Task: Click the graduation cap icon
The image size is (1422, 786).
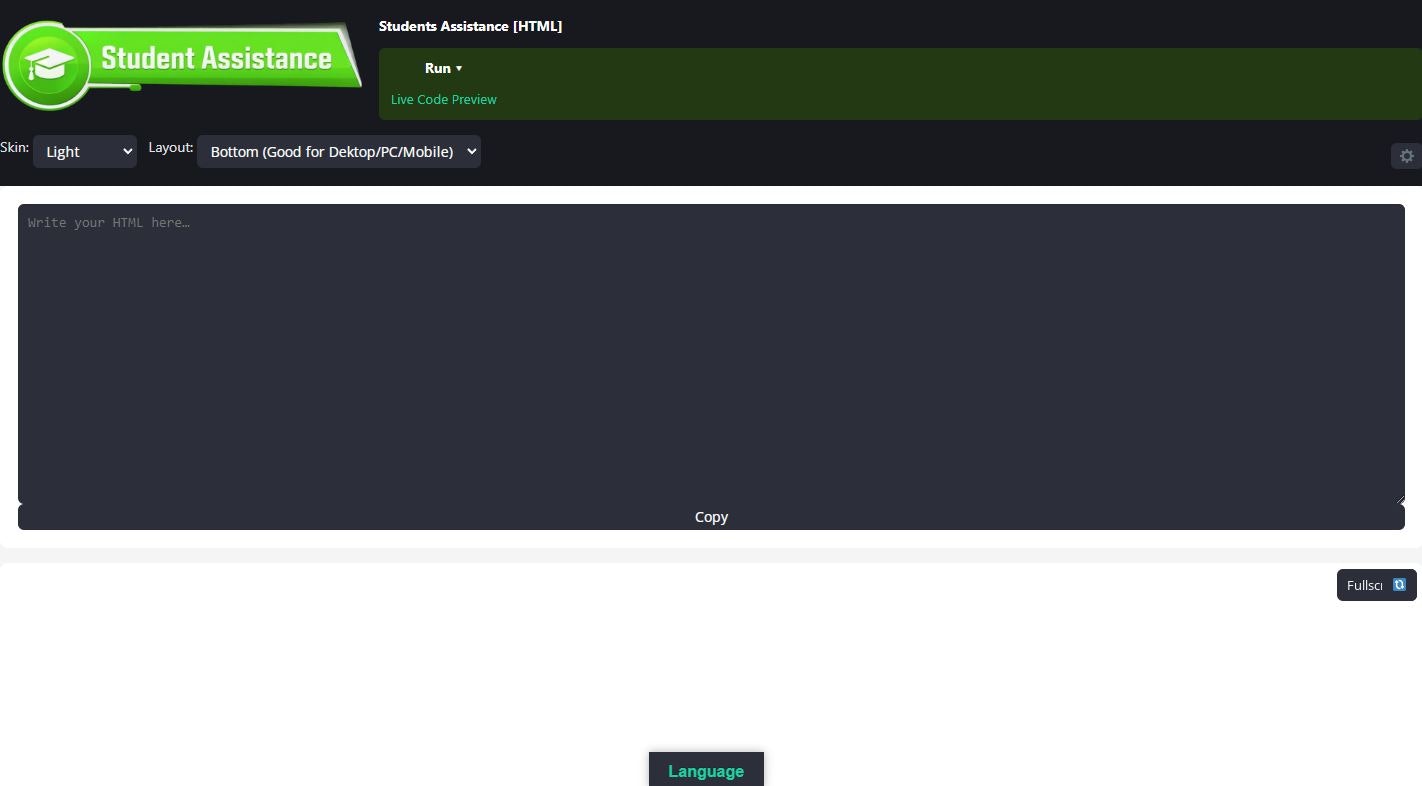Action: pyautogui.click(x=48, y=62)
